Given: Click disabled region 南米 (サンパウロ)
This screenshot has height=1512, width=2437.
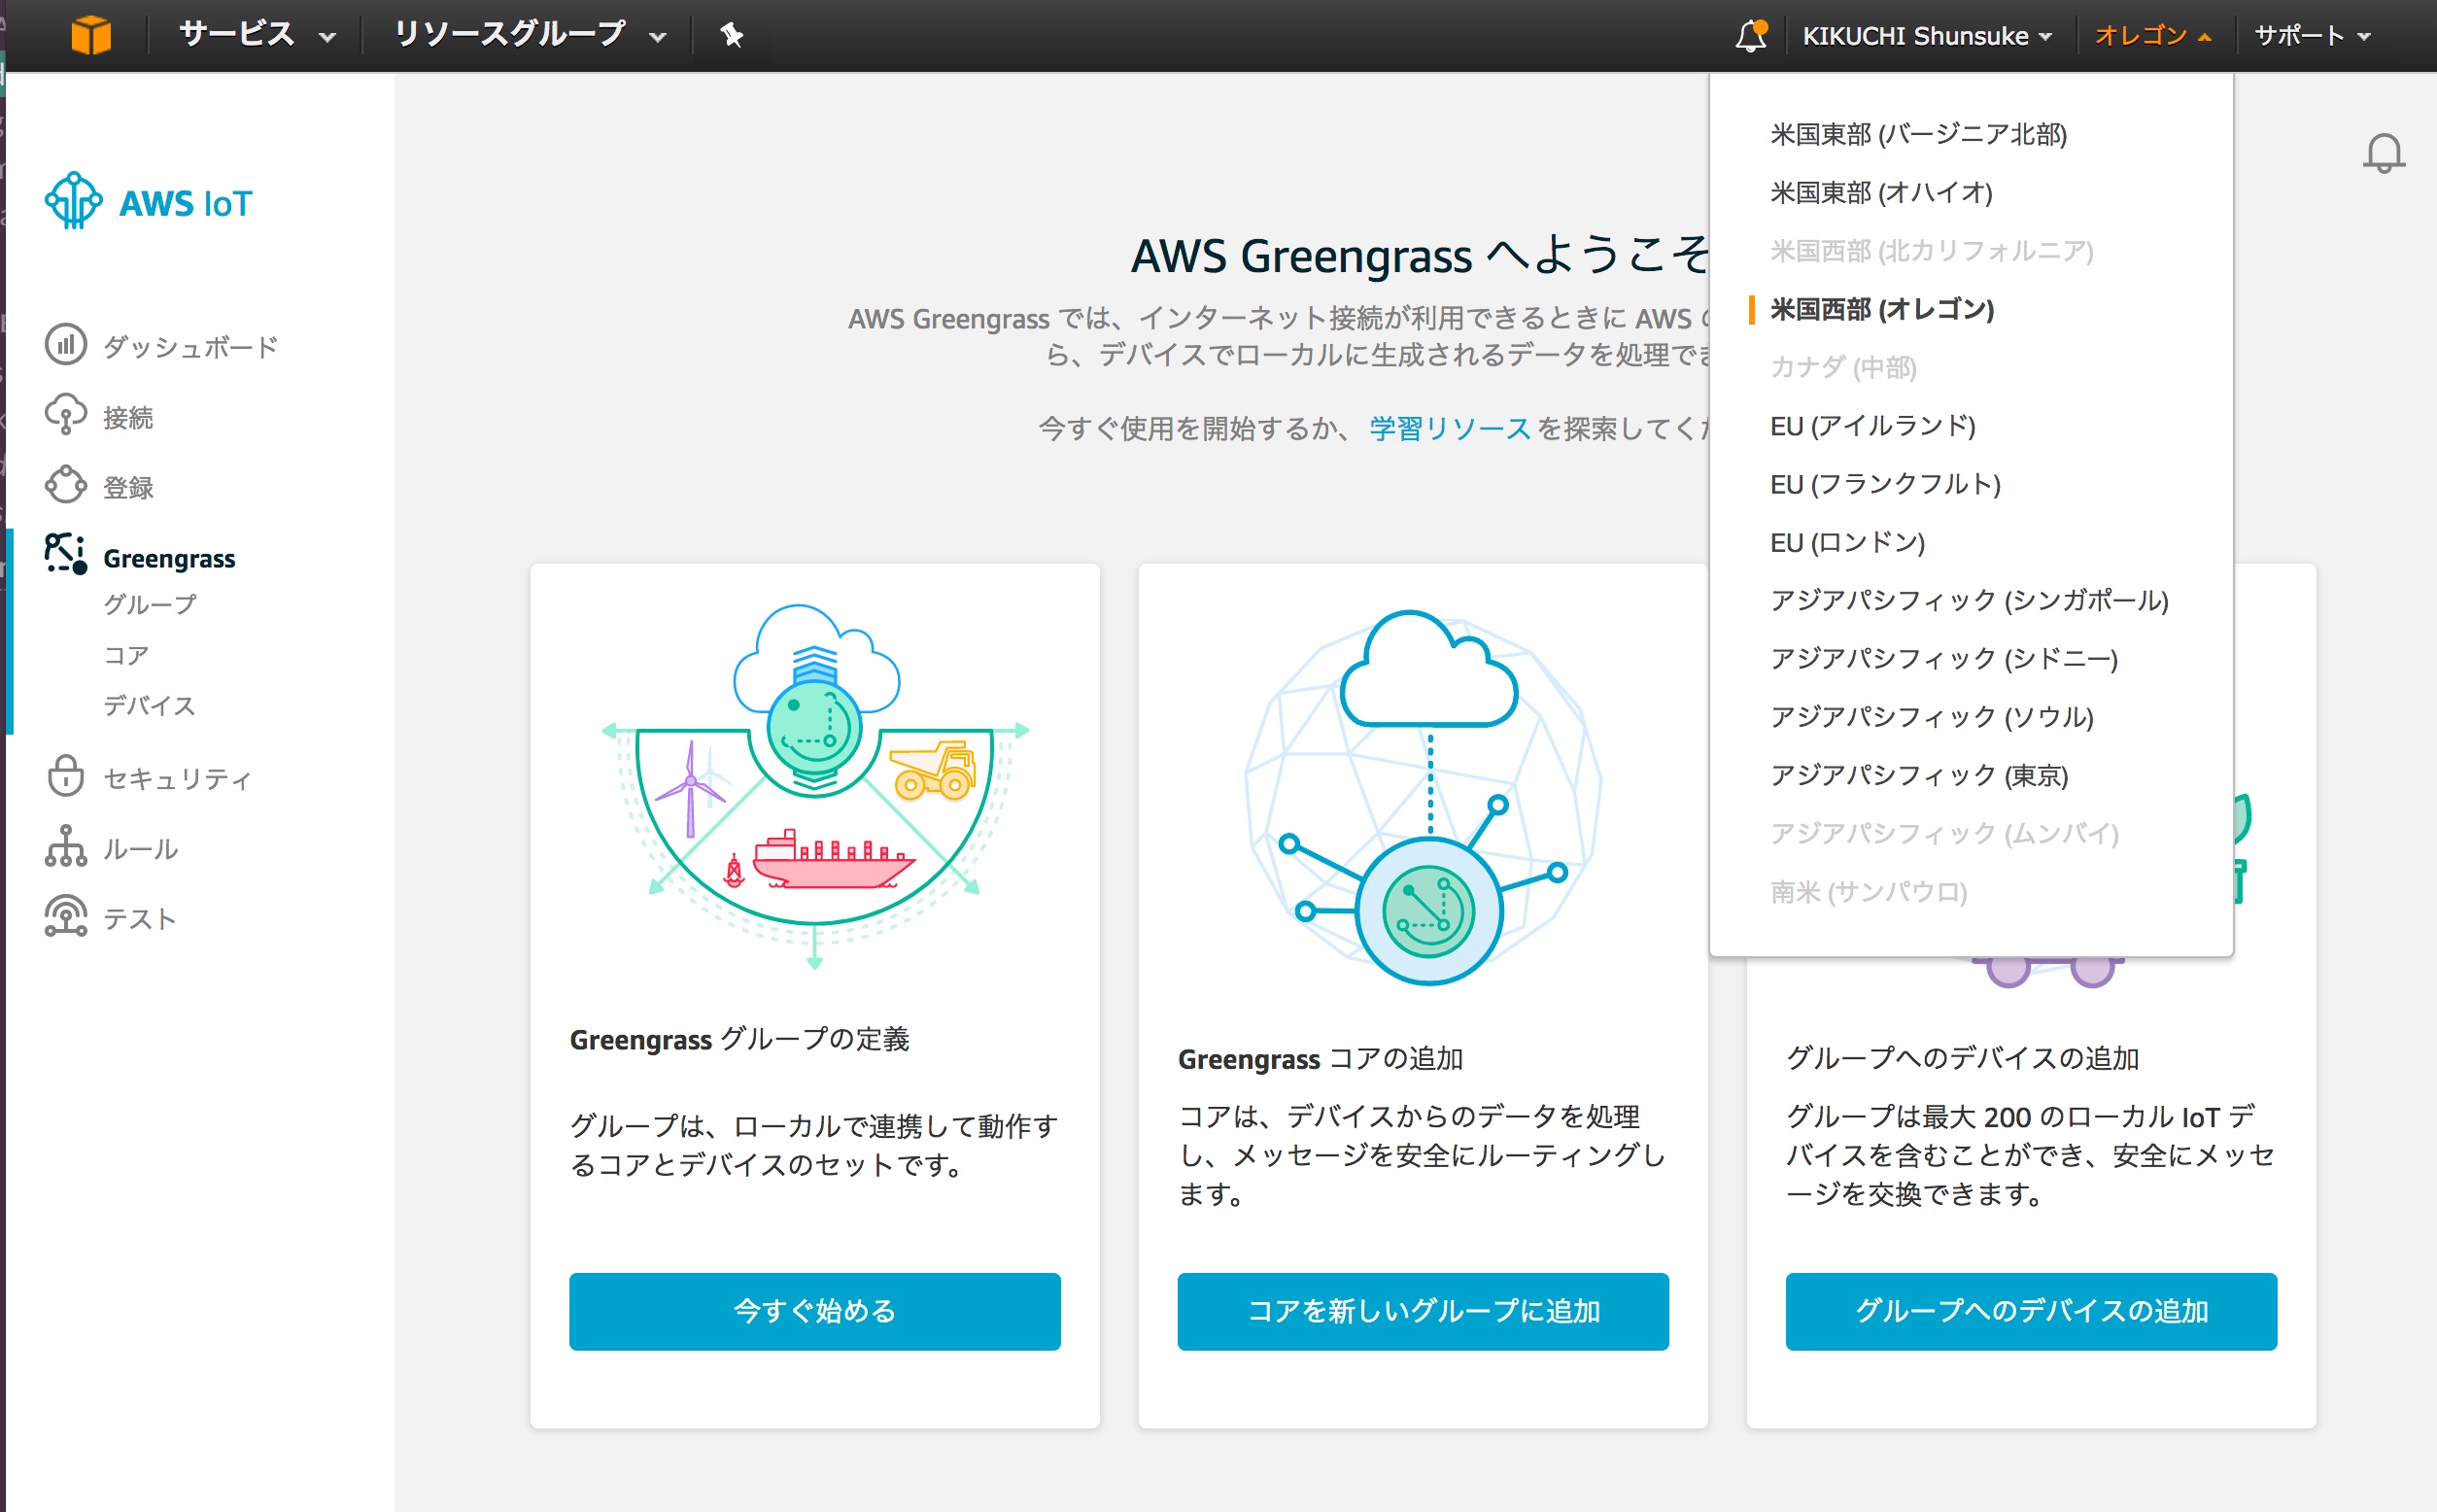Looking at the screenshot, I should point(1868,891).
